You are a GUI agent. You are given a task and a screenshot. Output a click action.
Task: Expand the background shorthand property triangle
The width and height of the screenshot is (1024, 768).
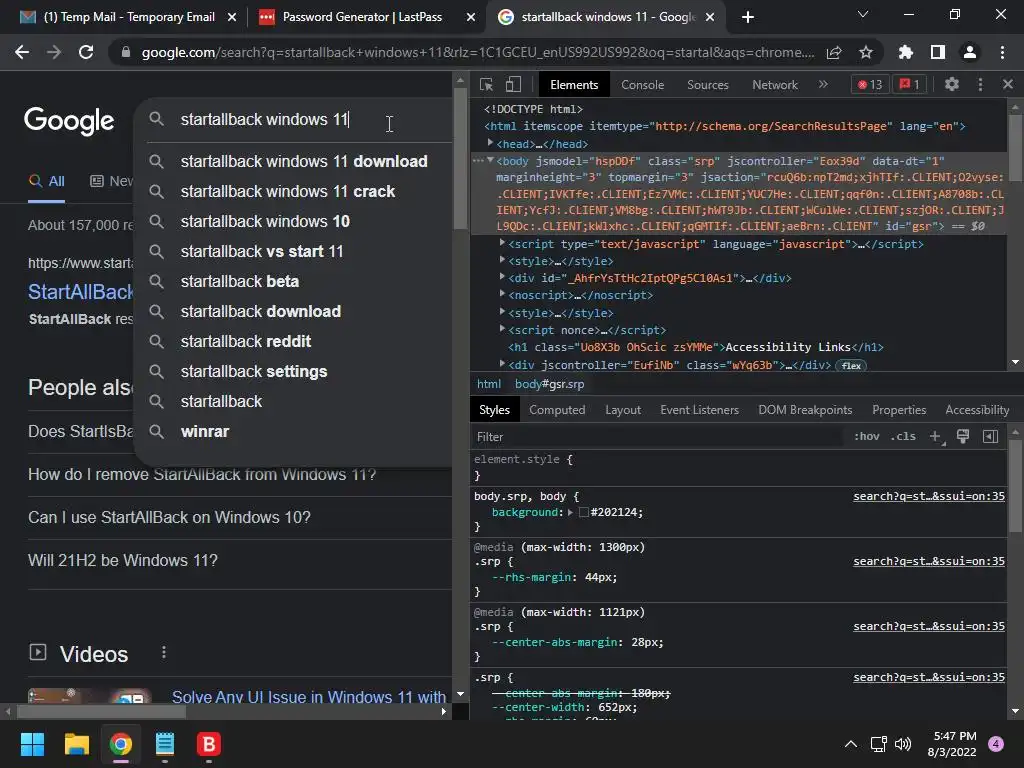coord(570,513)
